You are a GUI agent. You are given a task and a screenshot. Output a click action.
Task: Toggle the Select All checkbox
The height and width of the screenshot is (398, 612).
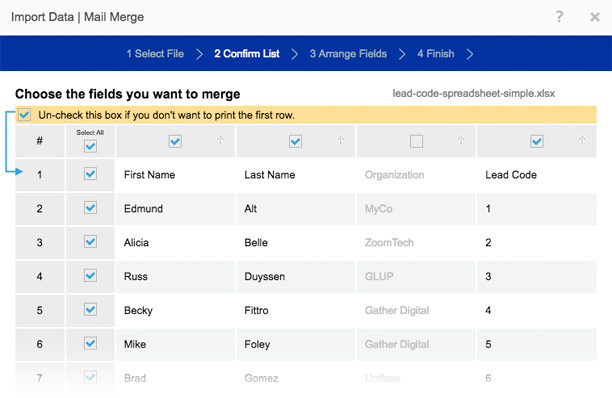[90, 146]
